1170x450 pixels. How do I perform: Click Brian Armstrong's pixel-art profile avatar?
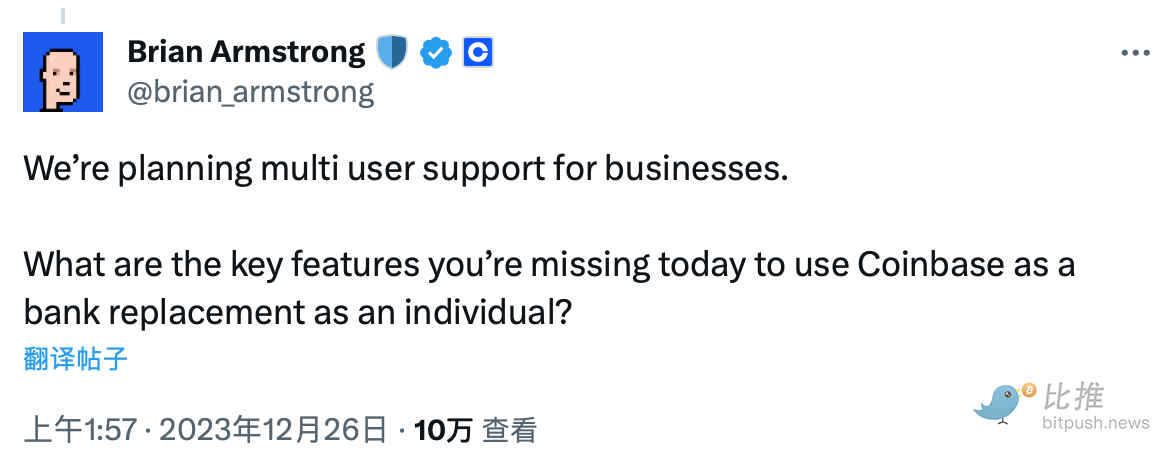coord(63,71)
